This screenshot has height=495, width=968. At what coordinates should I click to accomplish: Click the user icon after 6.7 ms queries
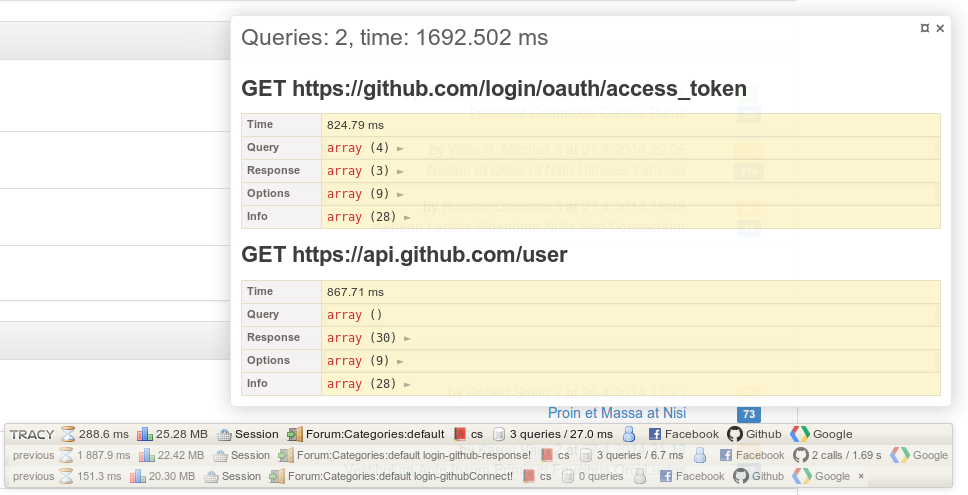[700, 455]
